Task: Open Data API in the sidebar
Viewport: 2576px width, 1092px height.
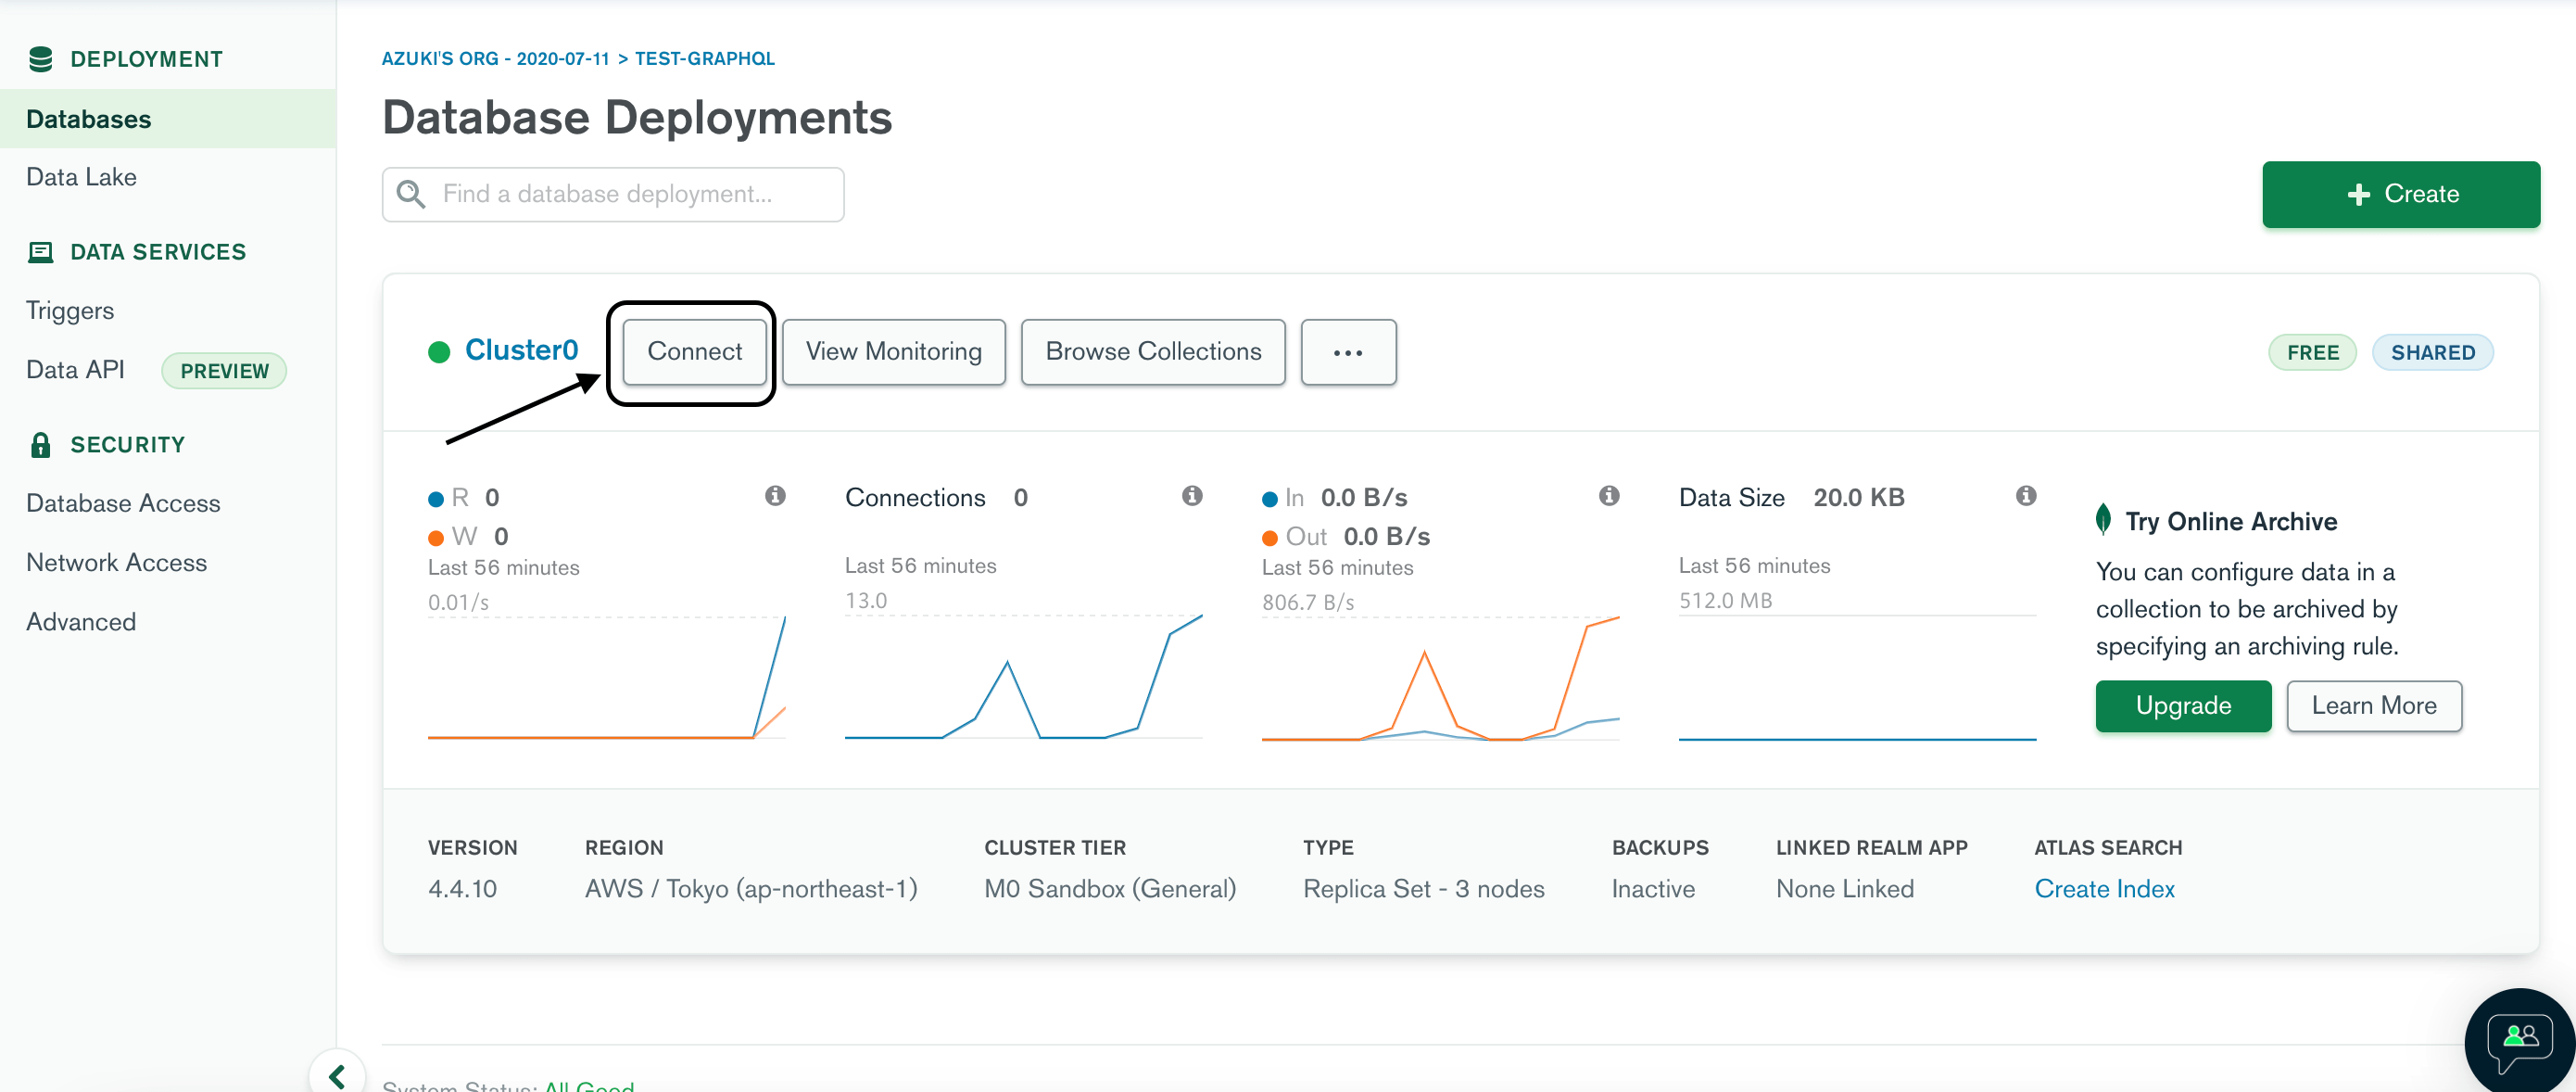Action: coord(76,370)
